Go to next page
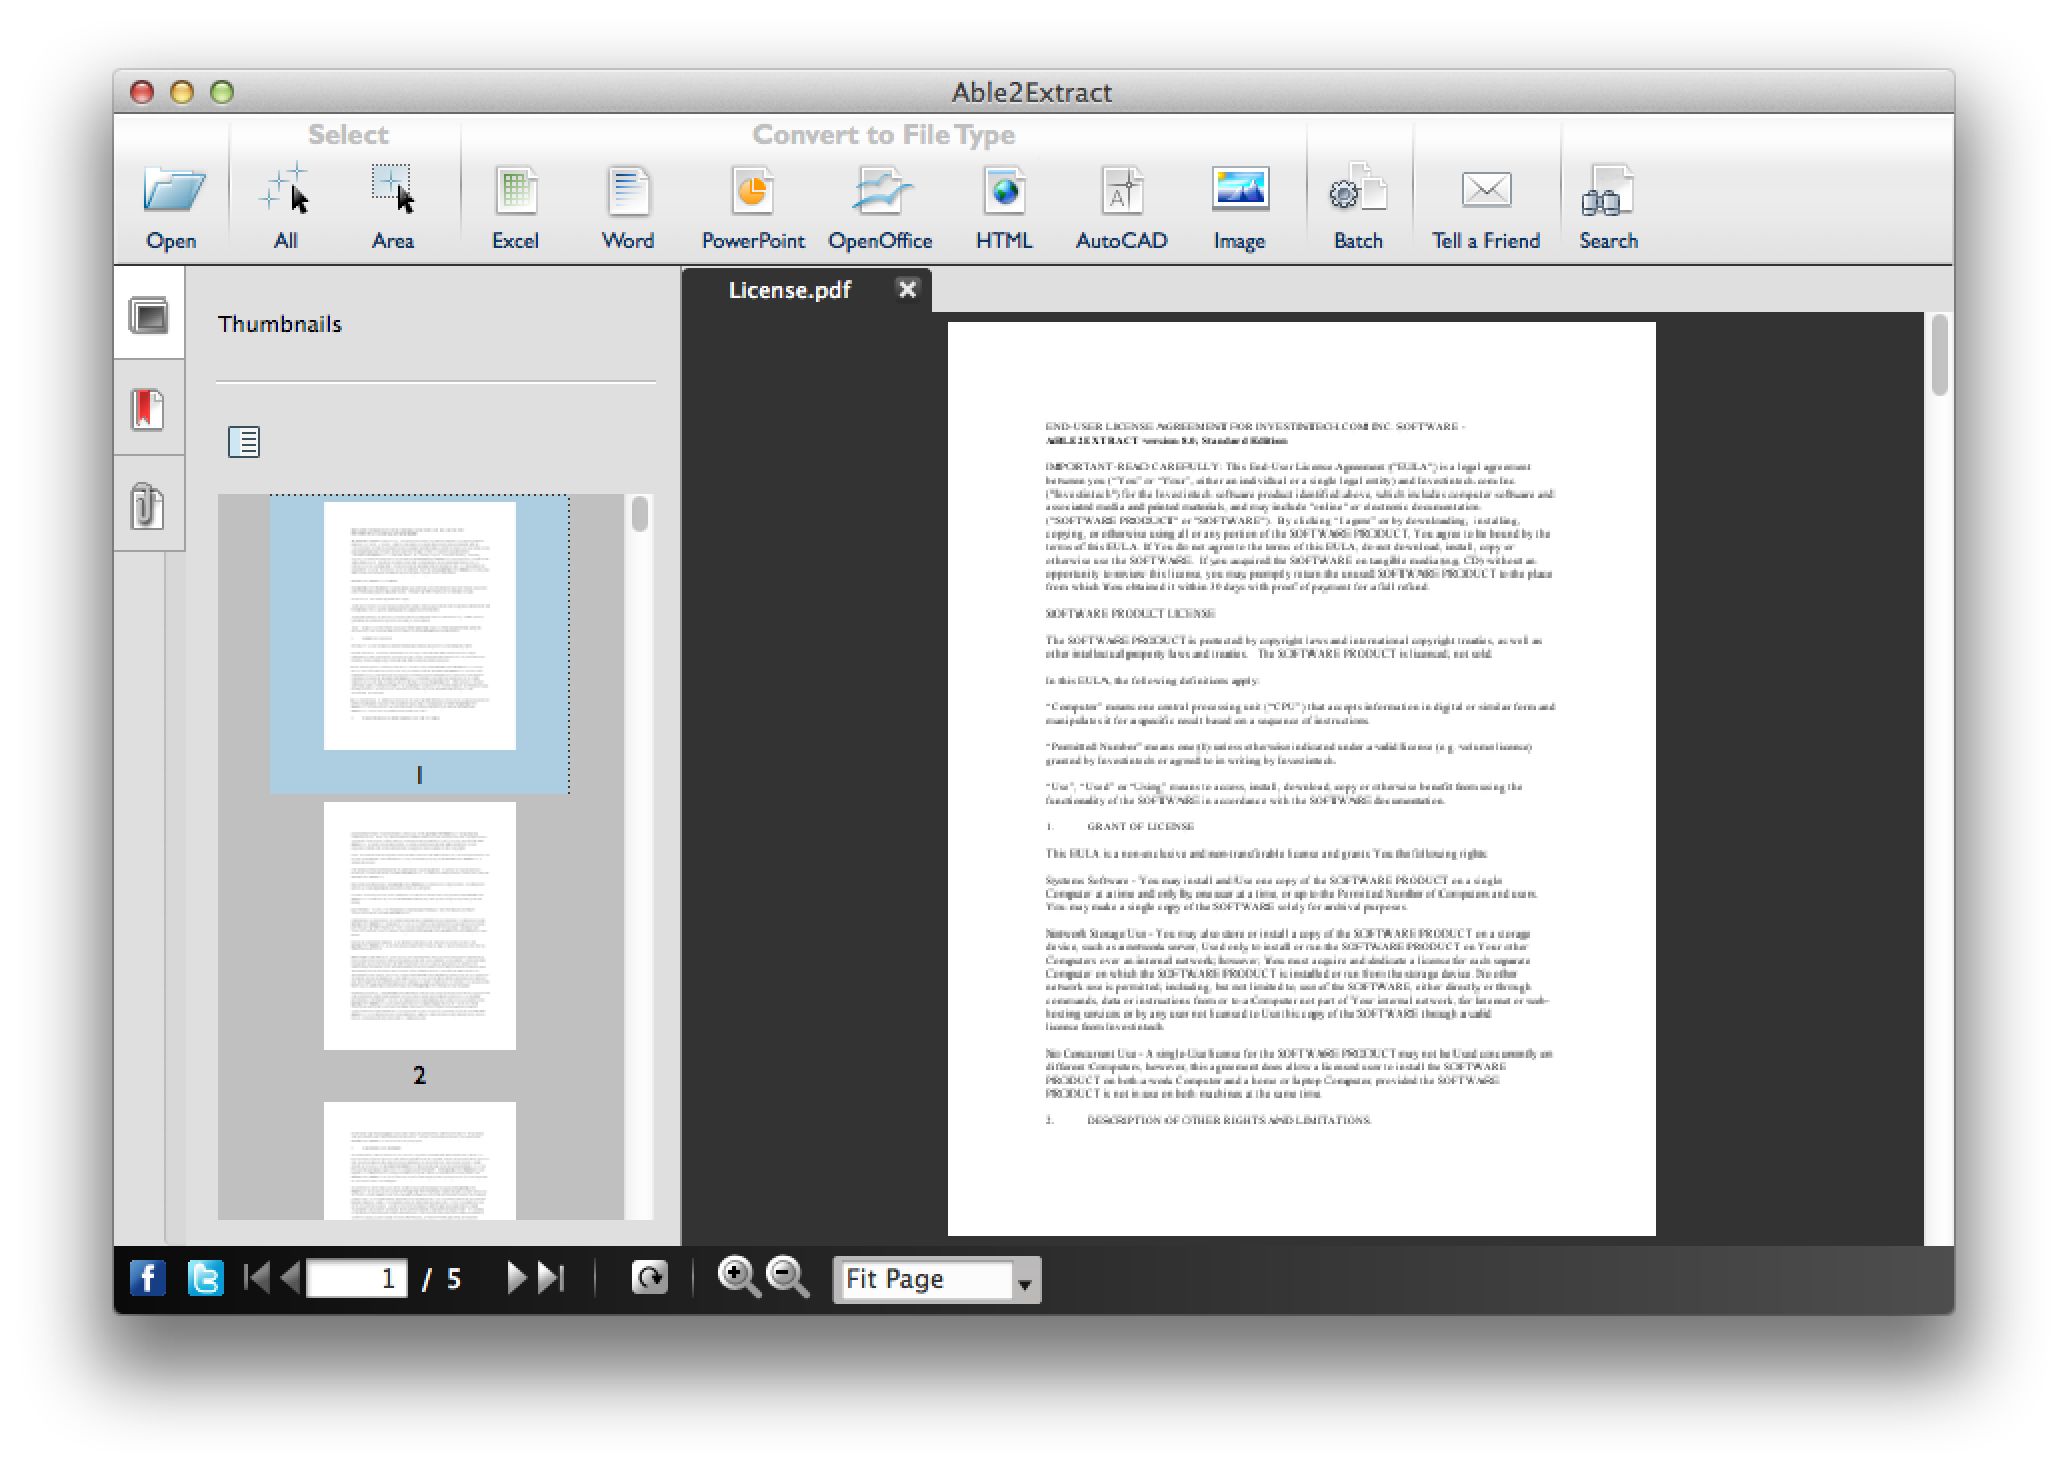Viewport: 2068px width, 1472px height. click(516, 1278)
